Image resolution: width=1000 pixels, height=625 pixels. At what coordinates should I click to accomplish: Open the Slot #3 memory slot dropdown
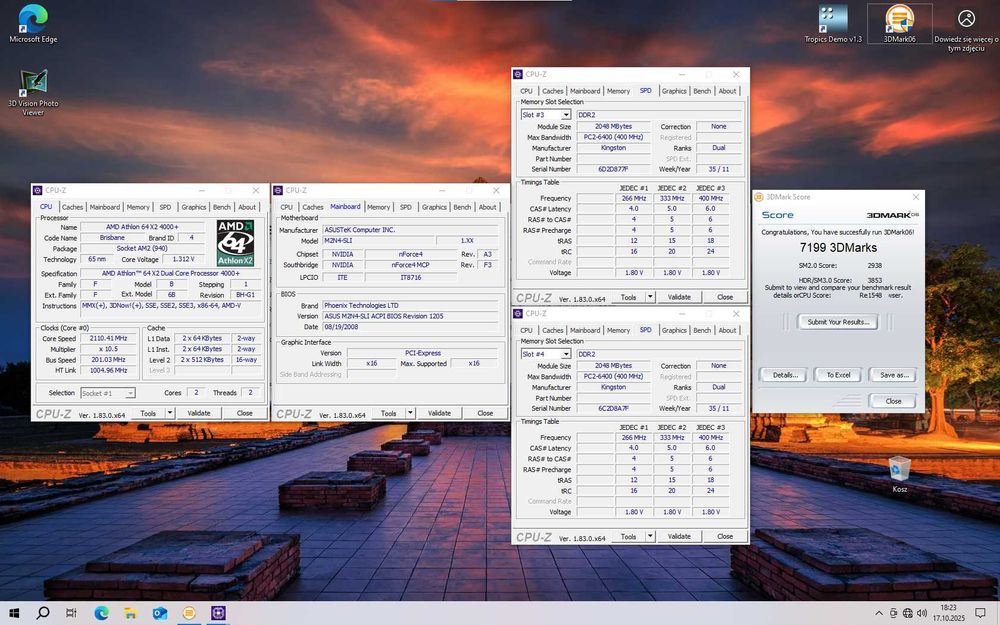tap(566, 115)
